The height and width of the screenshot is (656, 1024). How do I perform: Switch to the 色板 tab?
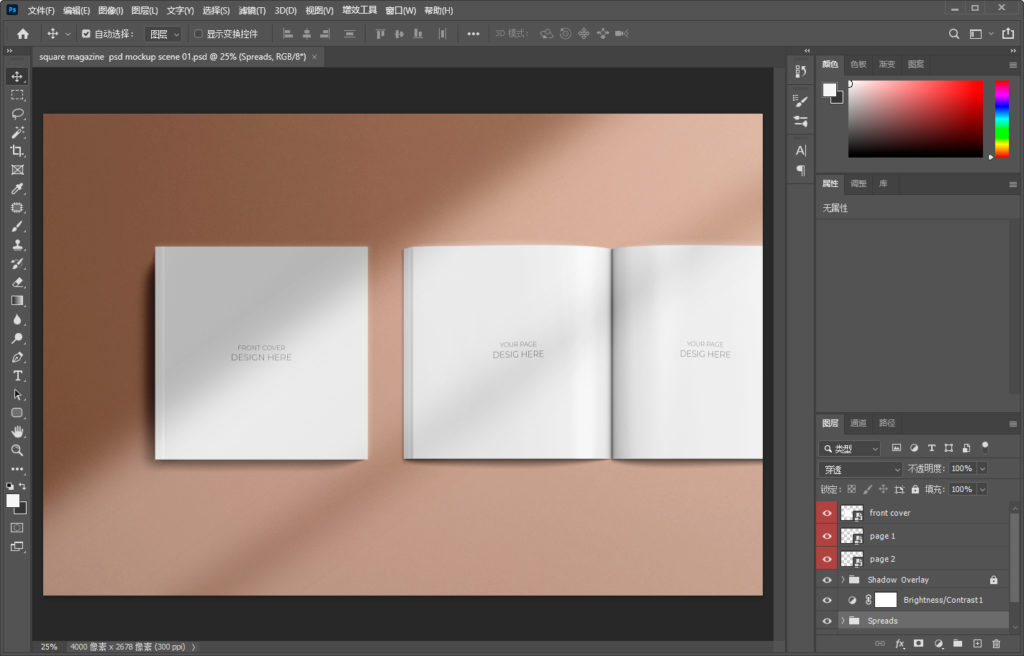858,64
